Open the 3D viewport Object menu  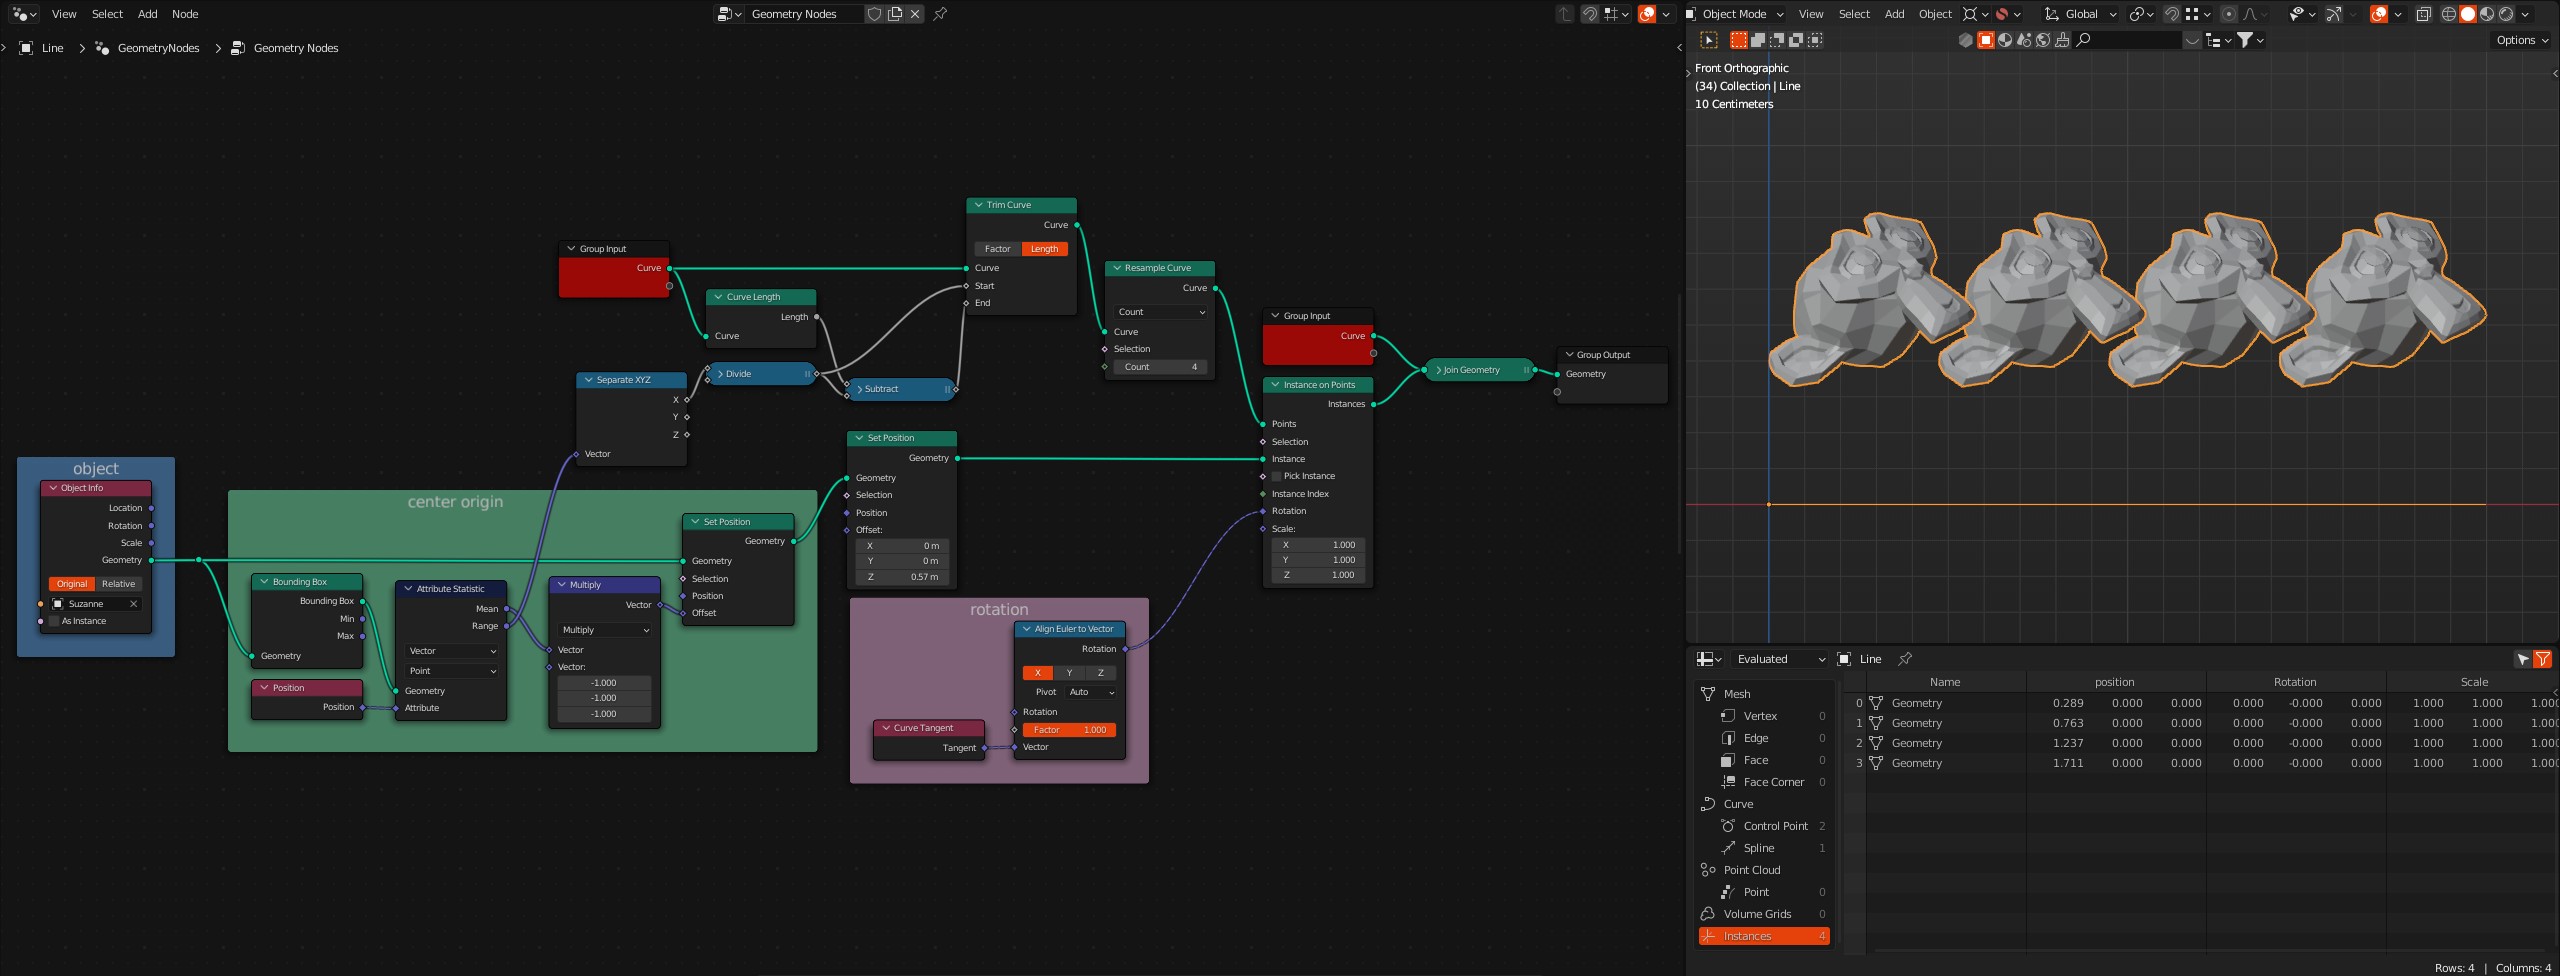click(x=1935, y=14)
